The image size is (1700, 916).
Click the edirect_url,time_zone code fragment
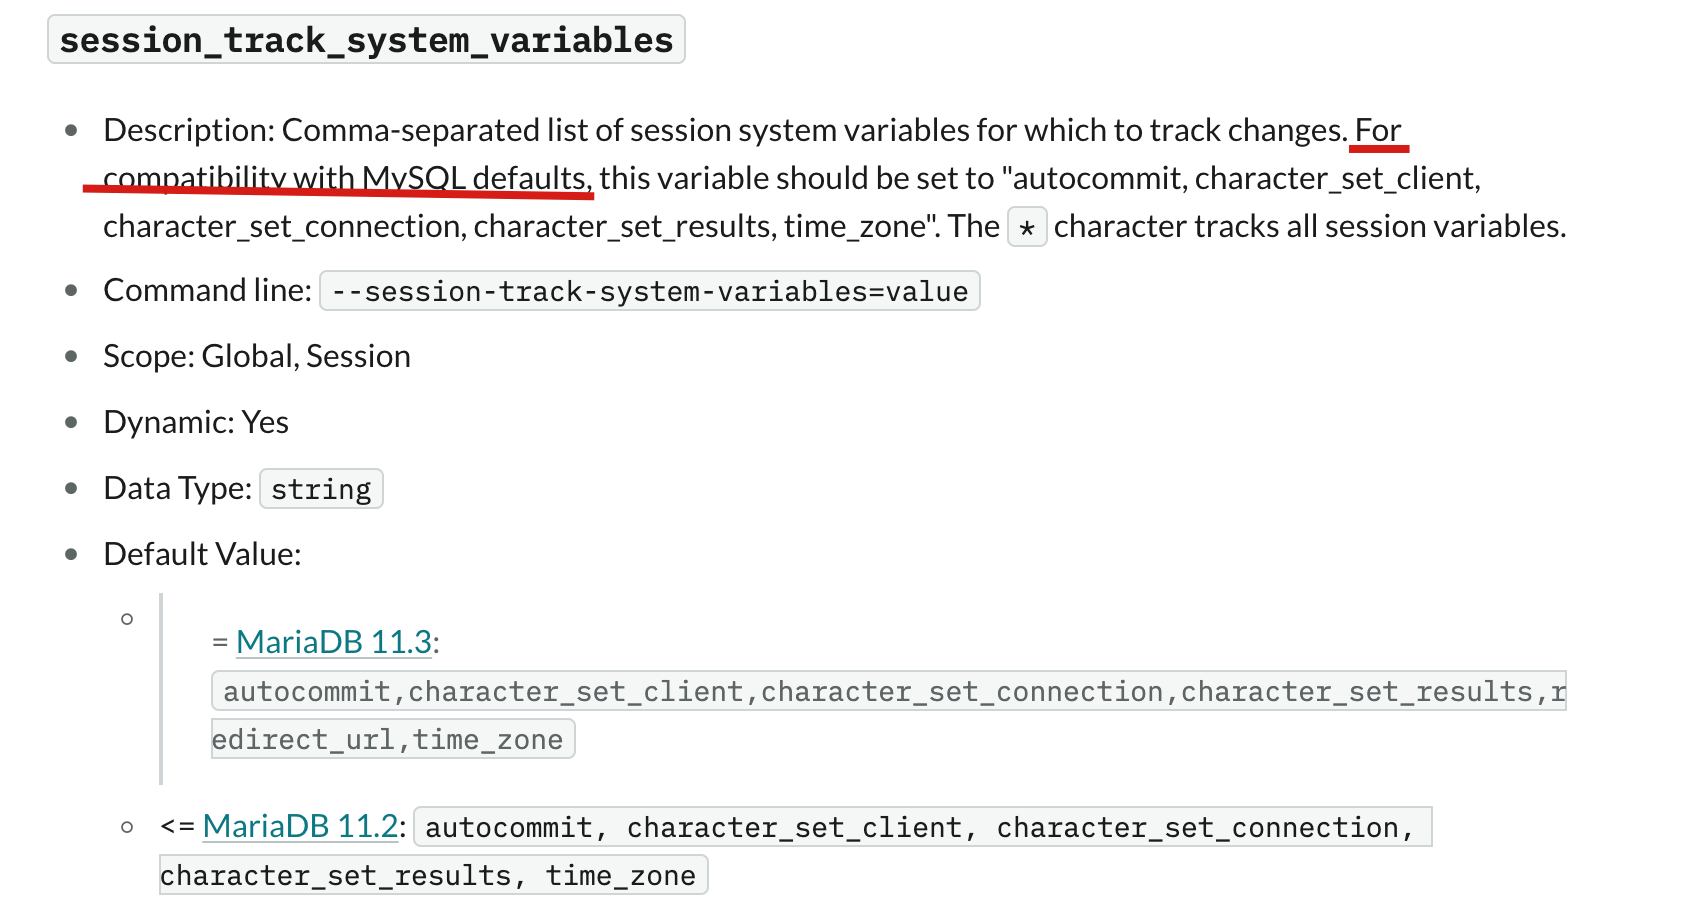[x=393, y=739]
